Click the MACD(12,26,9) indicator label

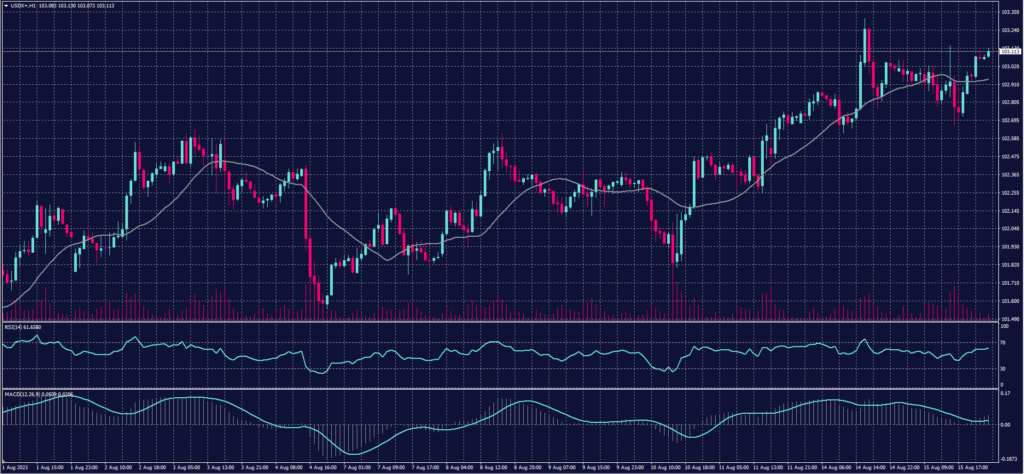(24, 392)
